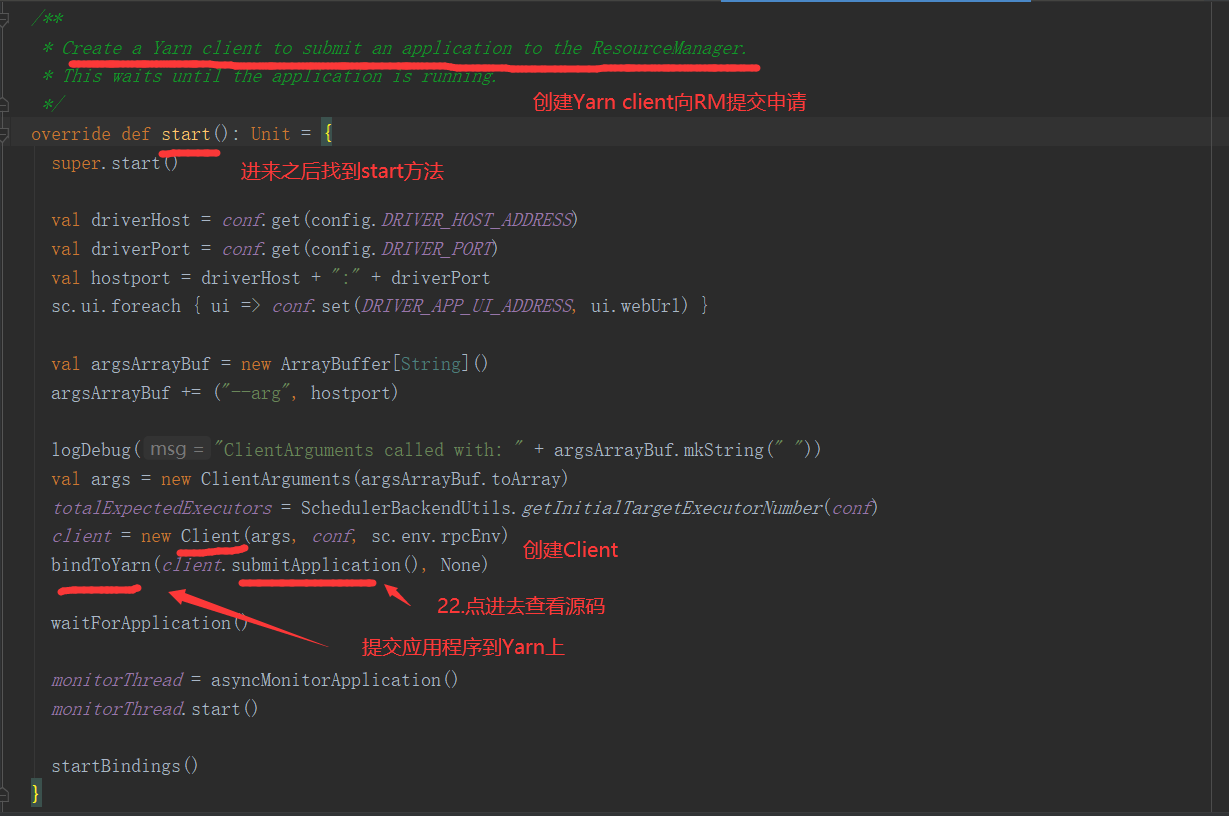Image resolution: width=1229 pixels, height=816 pixels.
Task: Click the 'driverHost' variable declaration
Action: (140, 220)
